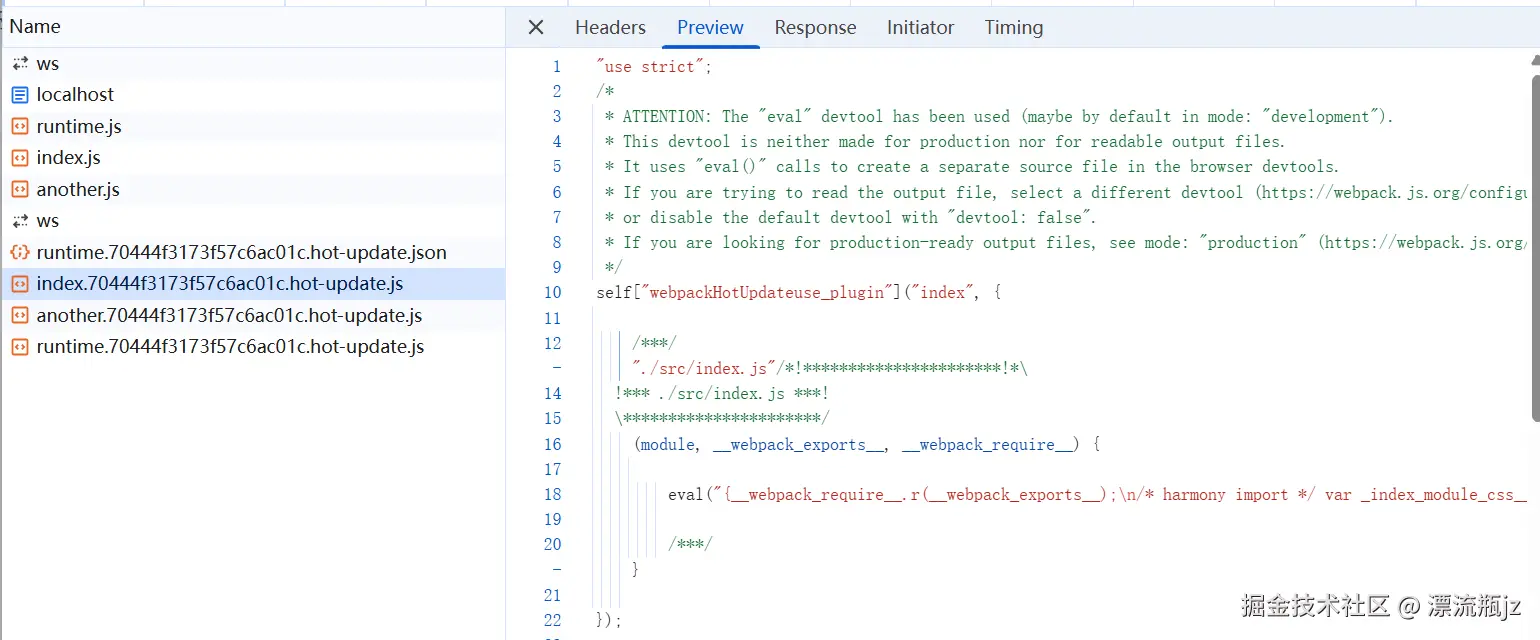Click the script icon beside index.js
This screenshot has width=1540, height=640.
point(20,158)
